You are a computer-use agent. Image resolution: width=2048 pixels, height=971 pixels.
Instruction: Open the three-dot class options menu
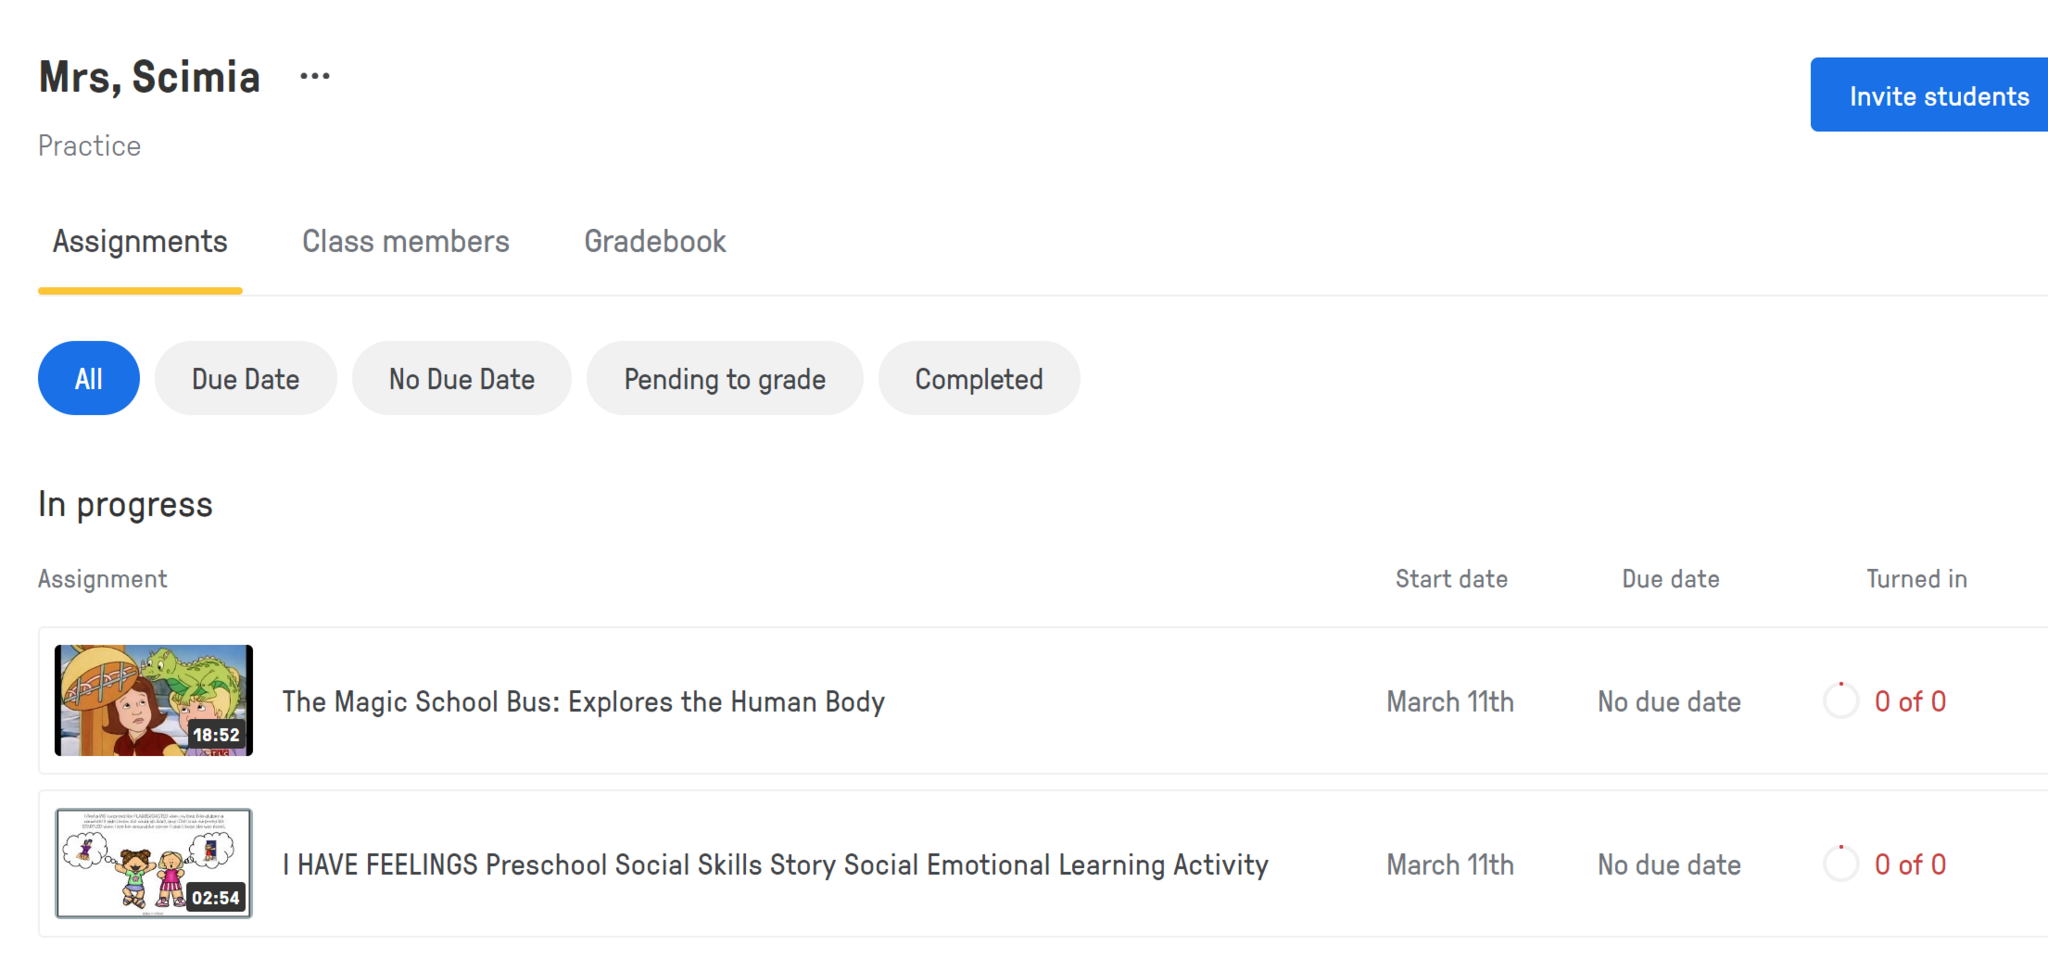coord(315,77)
